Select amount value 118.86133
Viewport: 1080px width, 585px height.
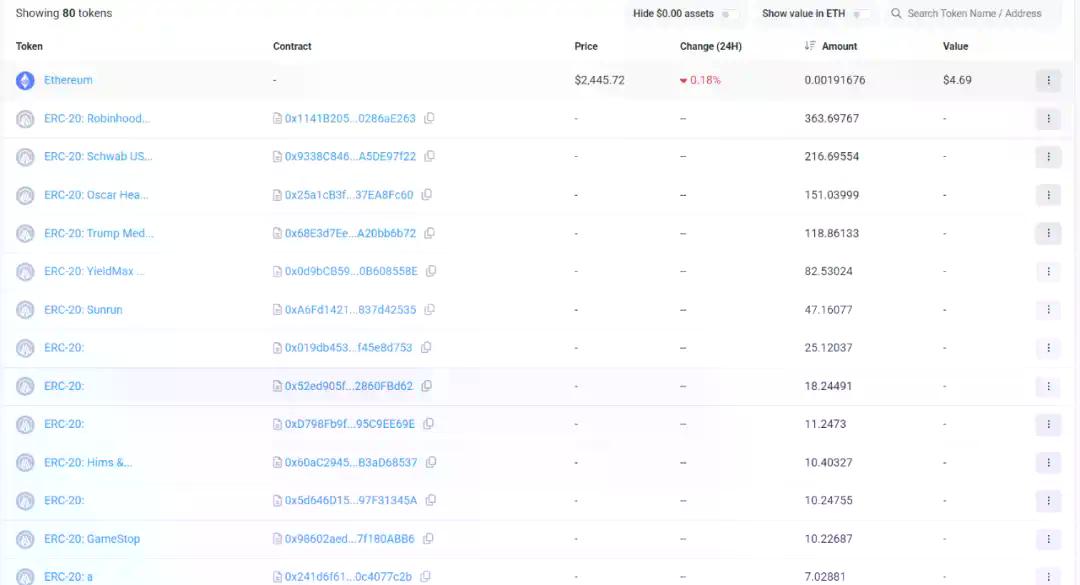coord(831,233)
